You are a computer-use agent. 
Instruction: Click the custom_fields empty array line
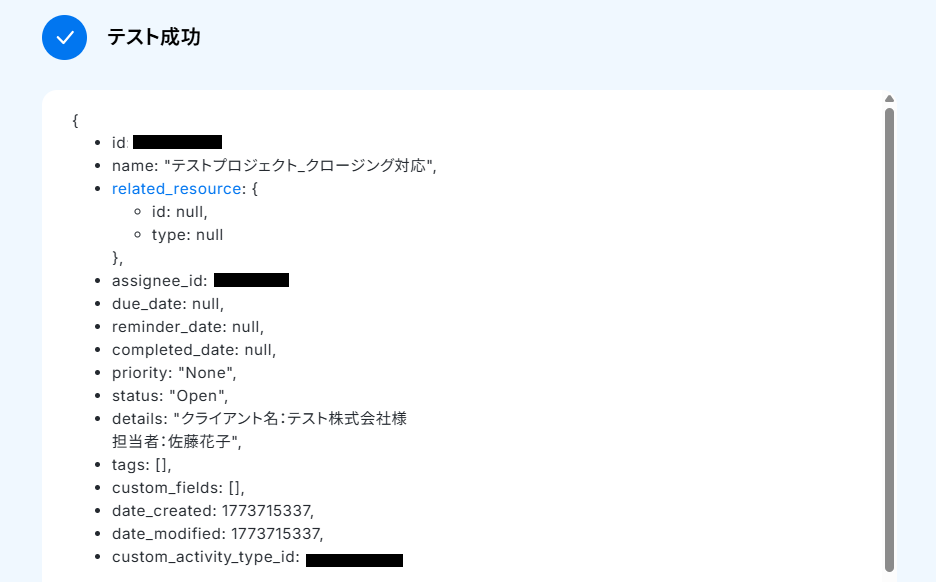178,488
